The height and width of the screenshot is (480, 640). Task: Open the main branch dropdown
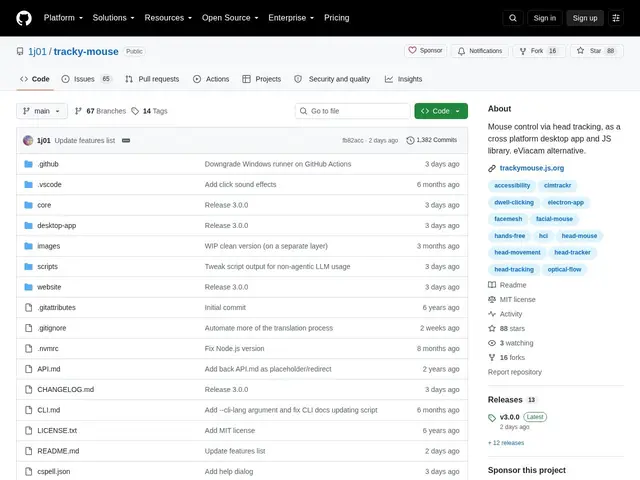coord(42,111)
